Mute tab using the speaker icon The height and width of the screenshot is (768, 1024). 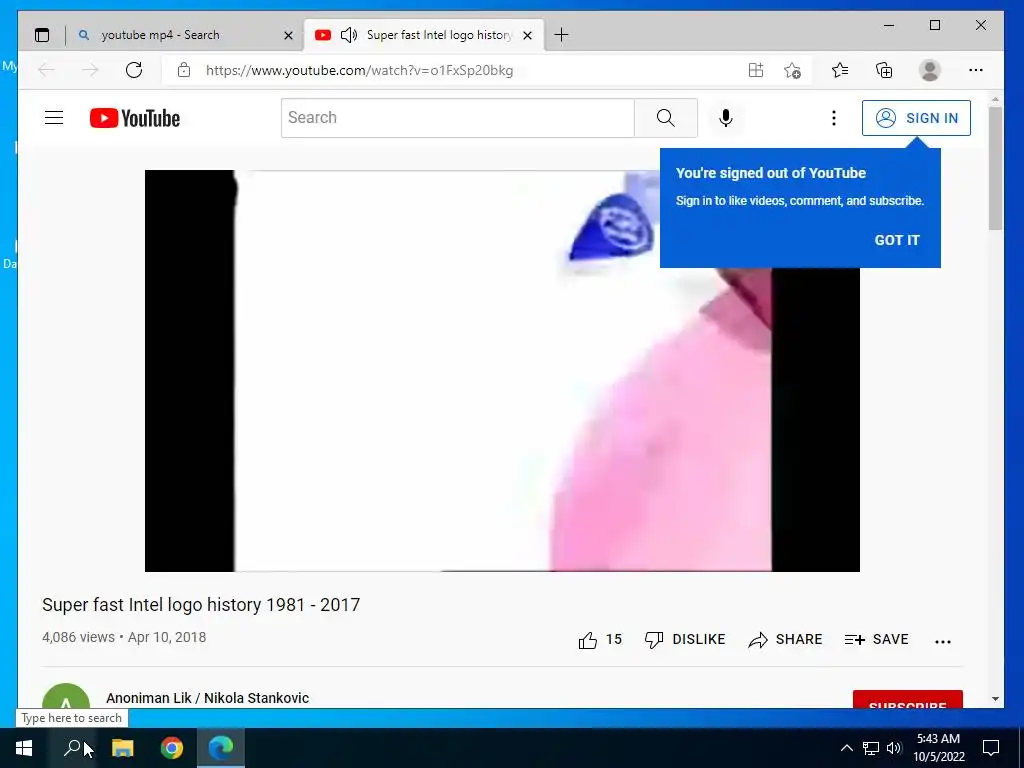coord(349,35)
